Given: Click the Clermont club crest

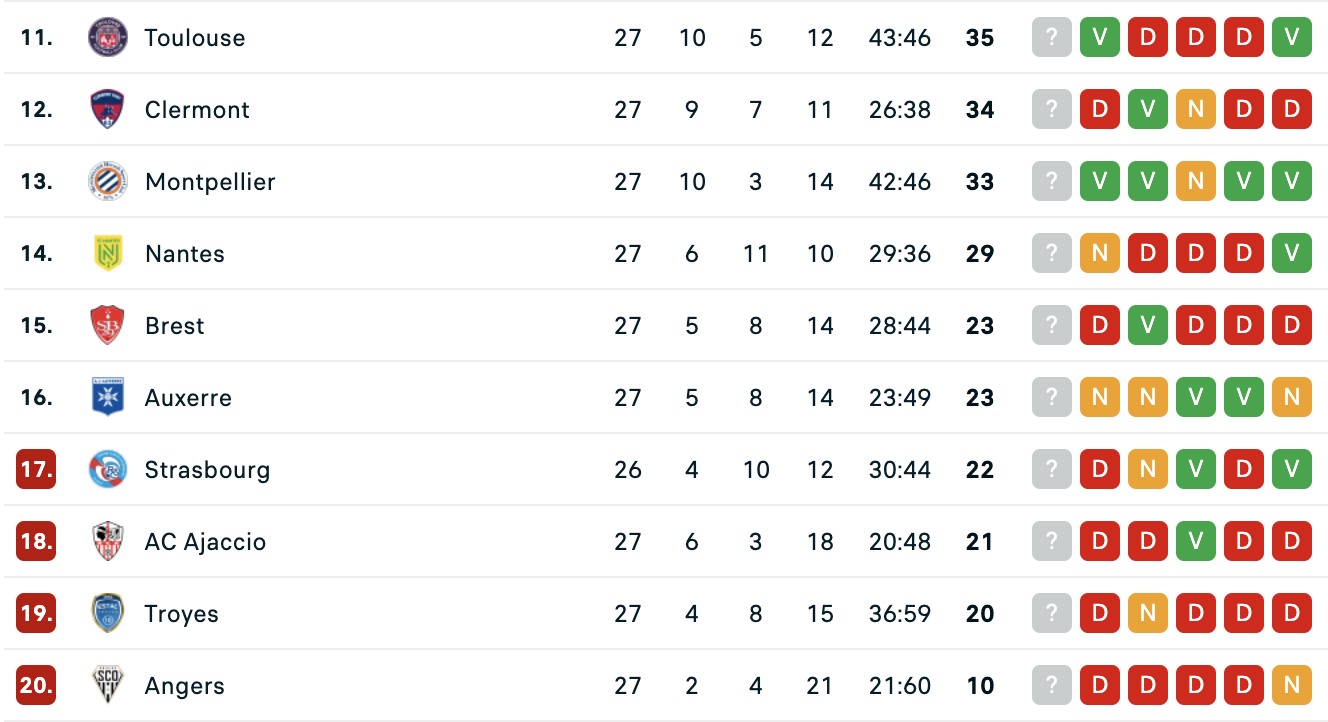Looking at the screenshot, I should pos(107,110).
